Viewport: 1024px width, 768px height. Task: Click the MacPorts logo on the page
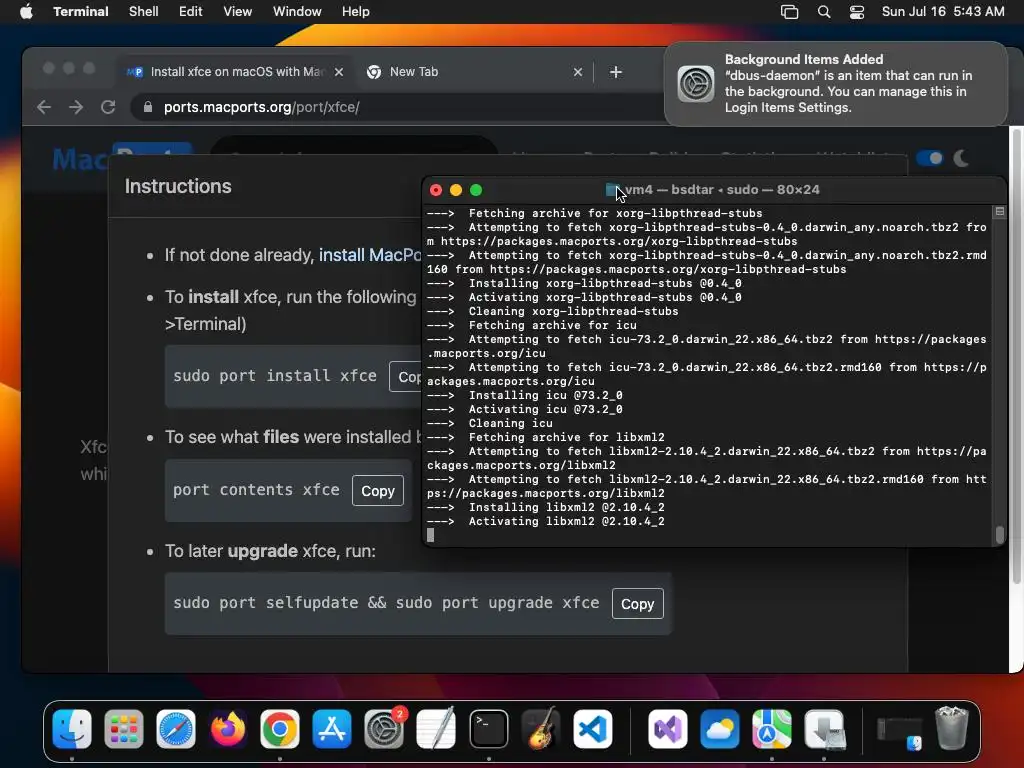click(121, 159)
